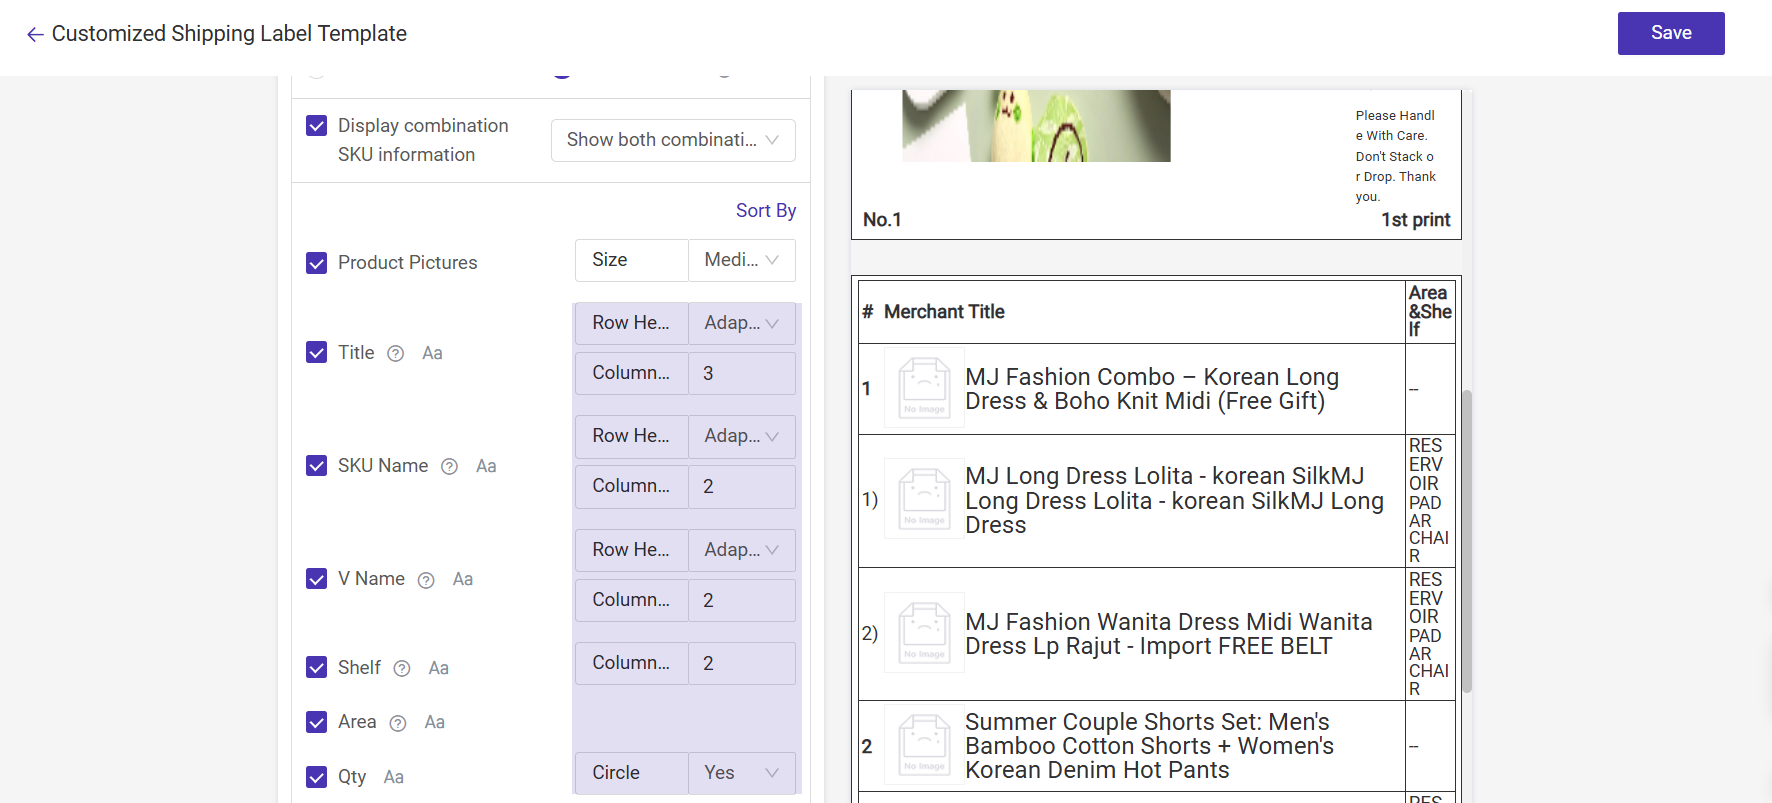Uncheck the Product Pictures checkbox
The image size is (1772, 803).
(x=317, y=263)
